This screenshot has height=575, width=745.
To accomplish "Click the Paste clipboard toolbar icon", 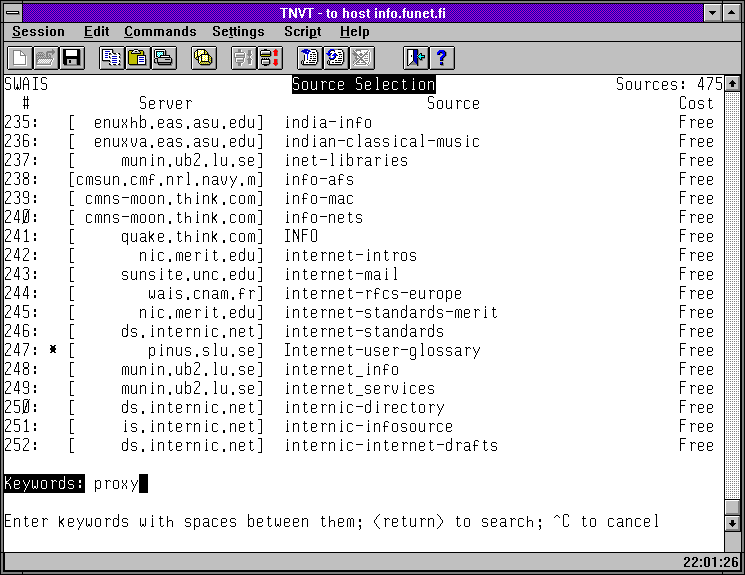I will click(137, 58).
